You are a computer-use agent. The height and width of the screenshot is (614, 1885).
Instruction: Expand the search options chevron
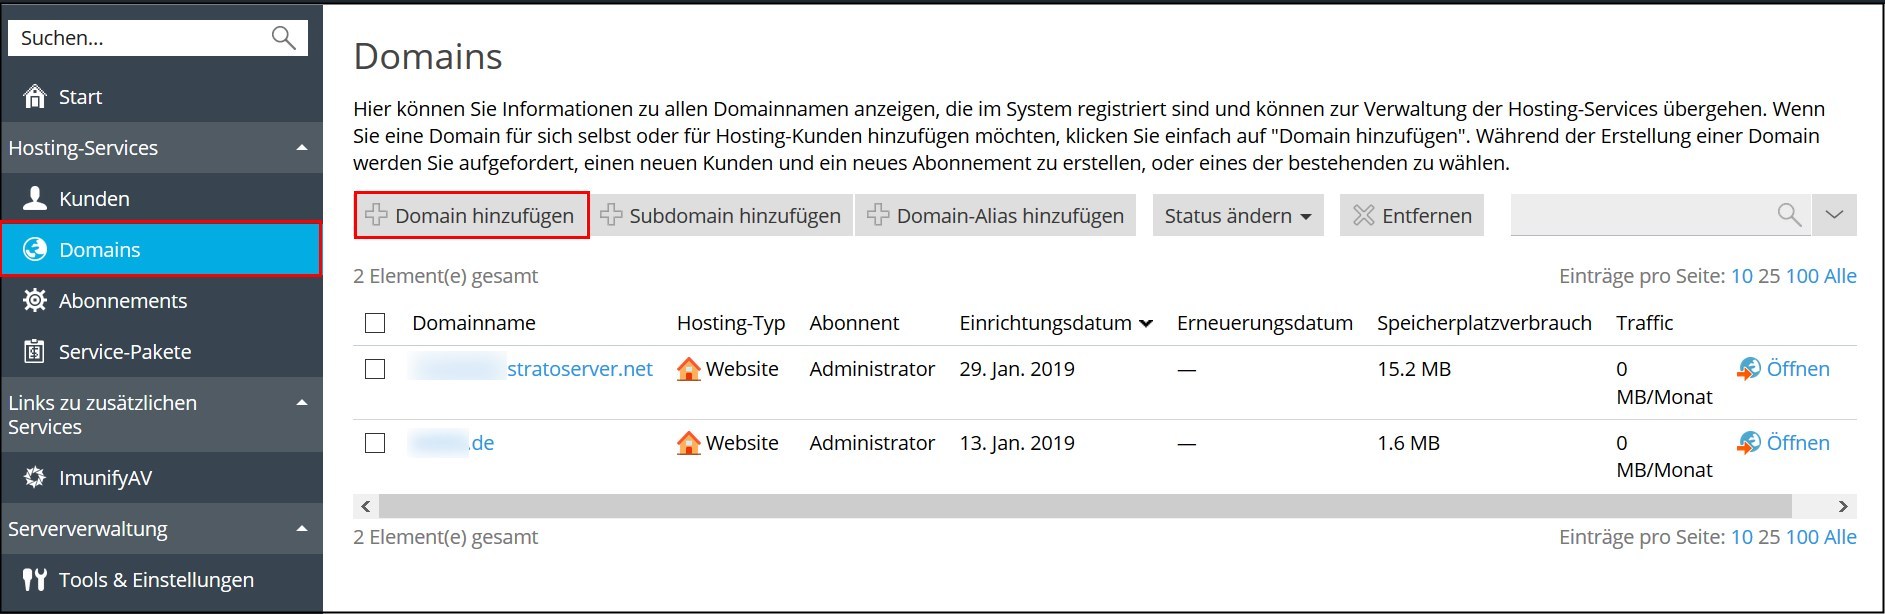click(x=1834, y=214)
